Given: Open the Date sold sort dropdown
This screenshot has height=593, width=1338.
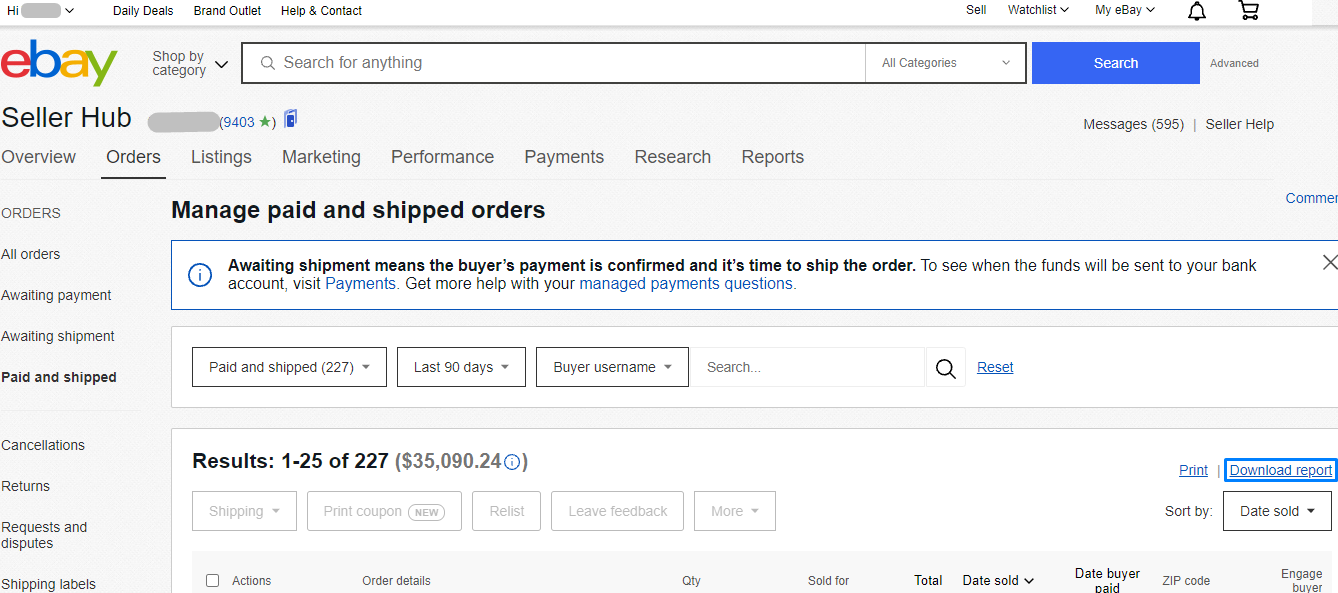Looking at the screenshot, I should [x=1277, y=510].
